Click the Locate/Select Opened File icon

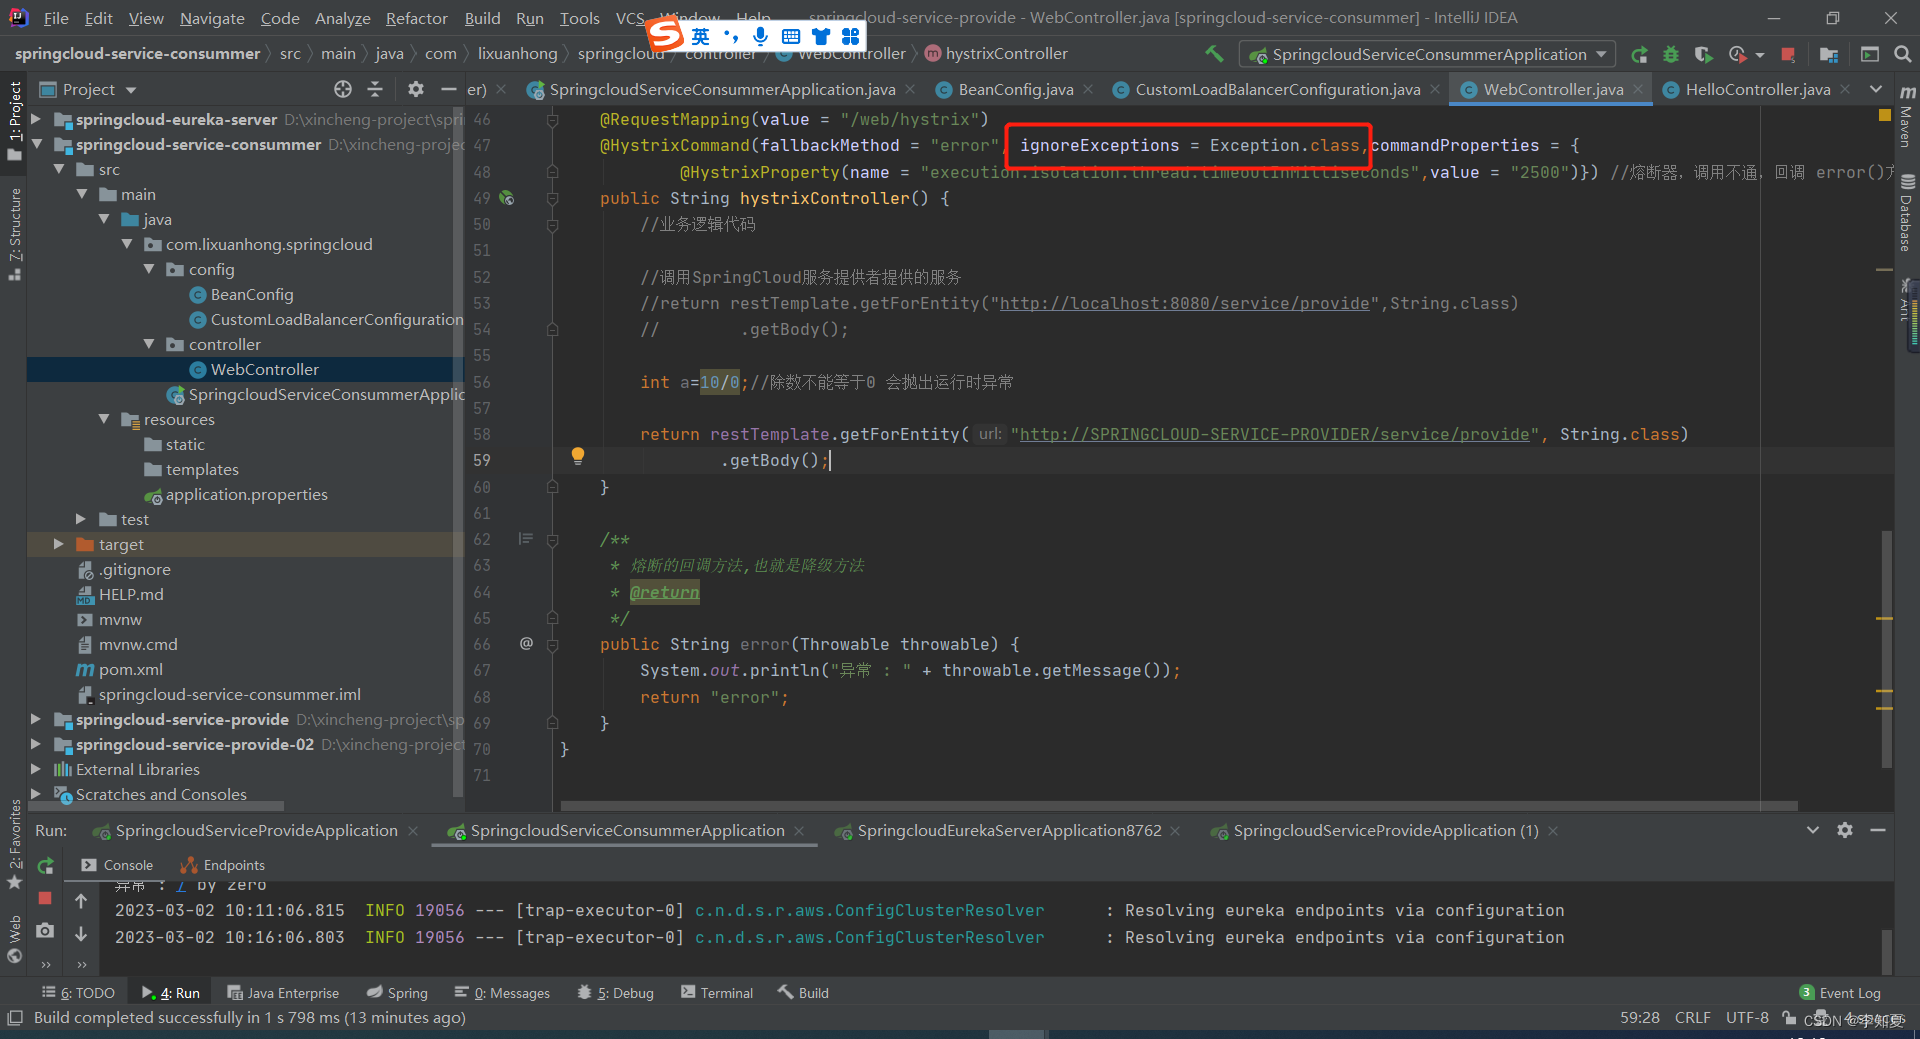[x=343, y=89]
